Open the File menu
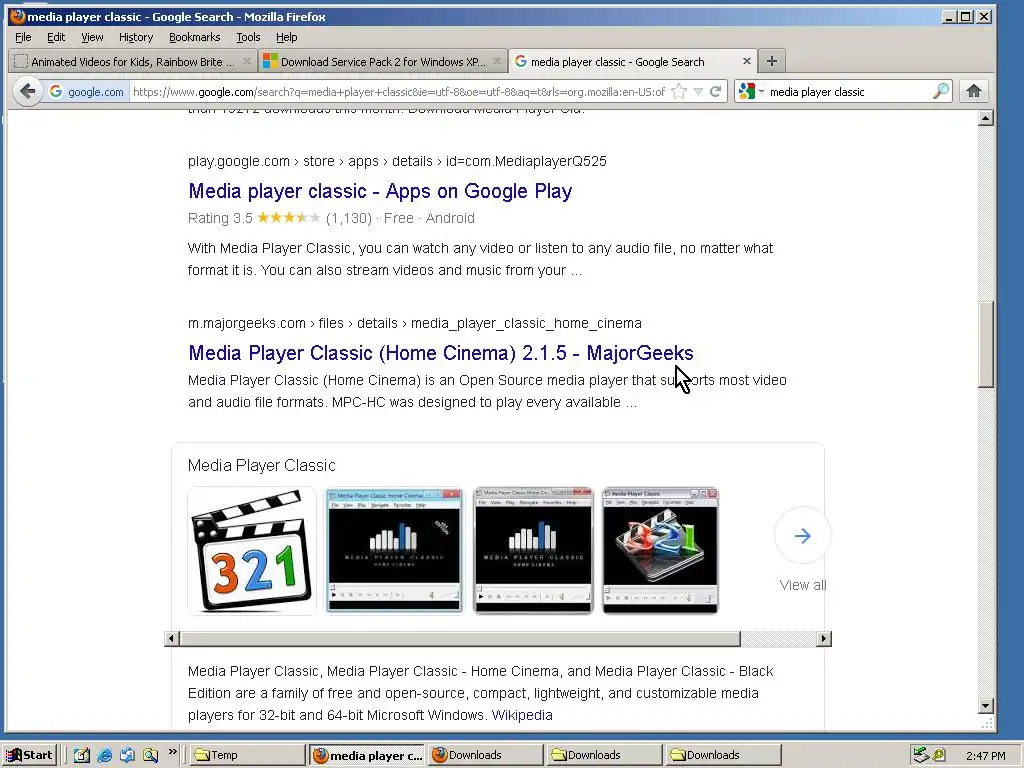 click(x=23, y=37)
